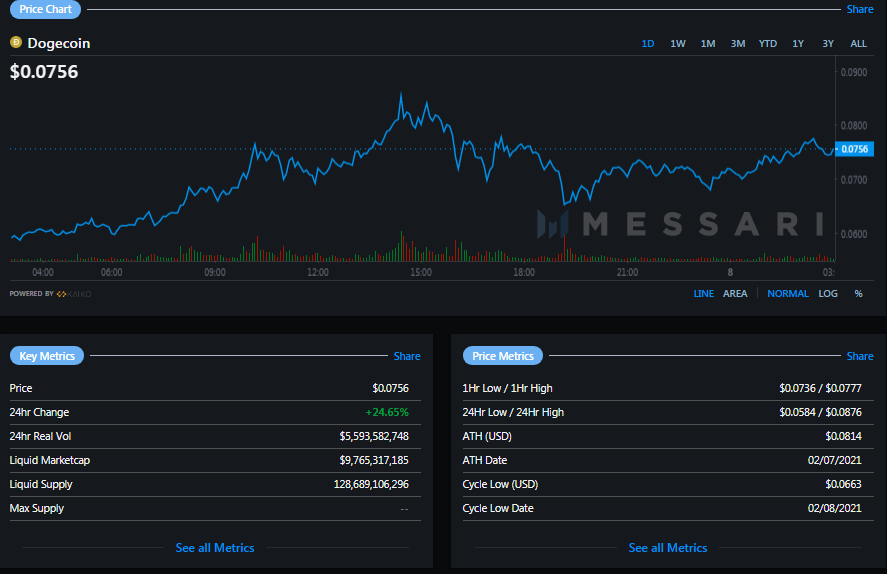The width and height of the screenshot is (887, 574).
Task: Click the Key Metrics header badge
Action: [47, 356]
